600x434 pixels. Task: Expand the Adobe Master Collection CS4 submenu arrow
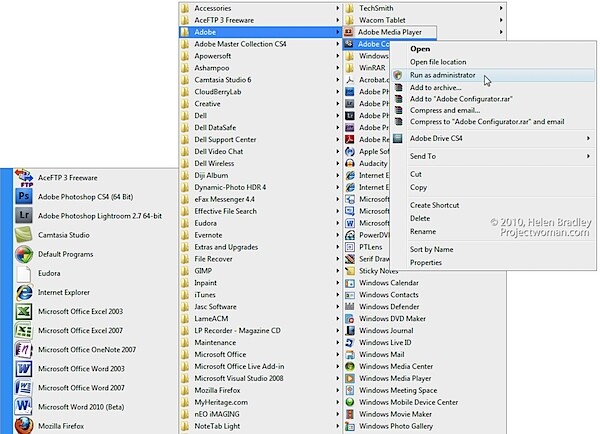pos(338,44)
